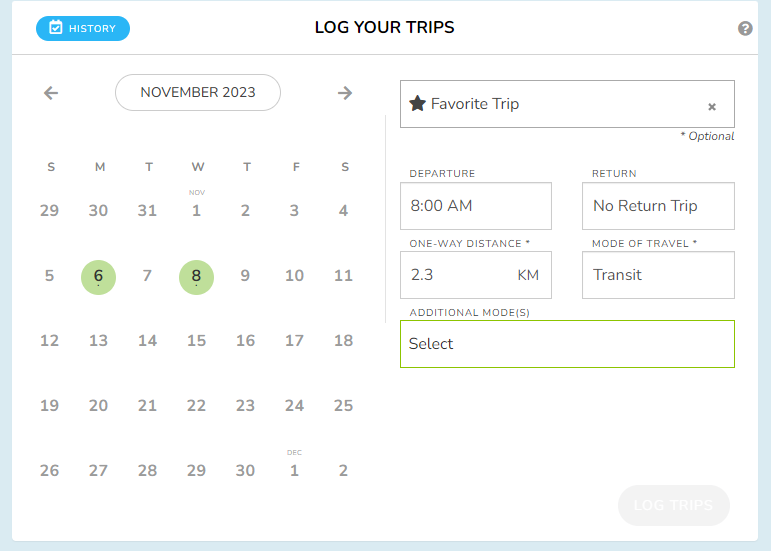This screenshot has width=771, height=551.
Task: Clear the Favorite Trip selection with x
Action: pyautogui.click(x=712, y=107)
